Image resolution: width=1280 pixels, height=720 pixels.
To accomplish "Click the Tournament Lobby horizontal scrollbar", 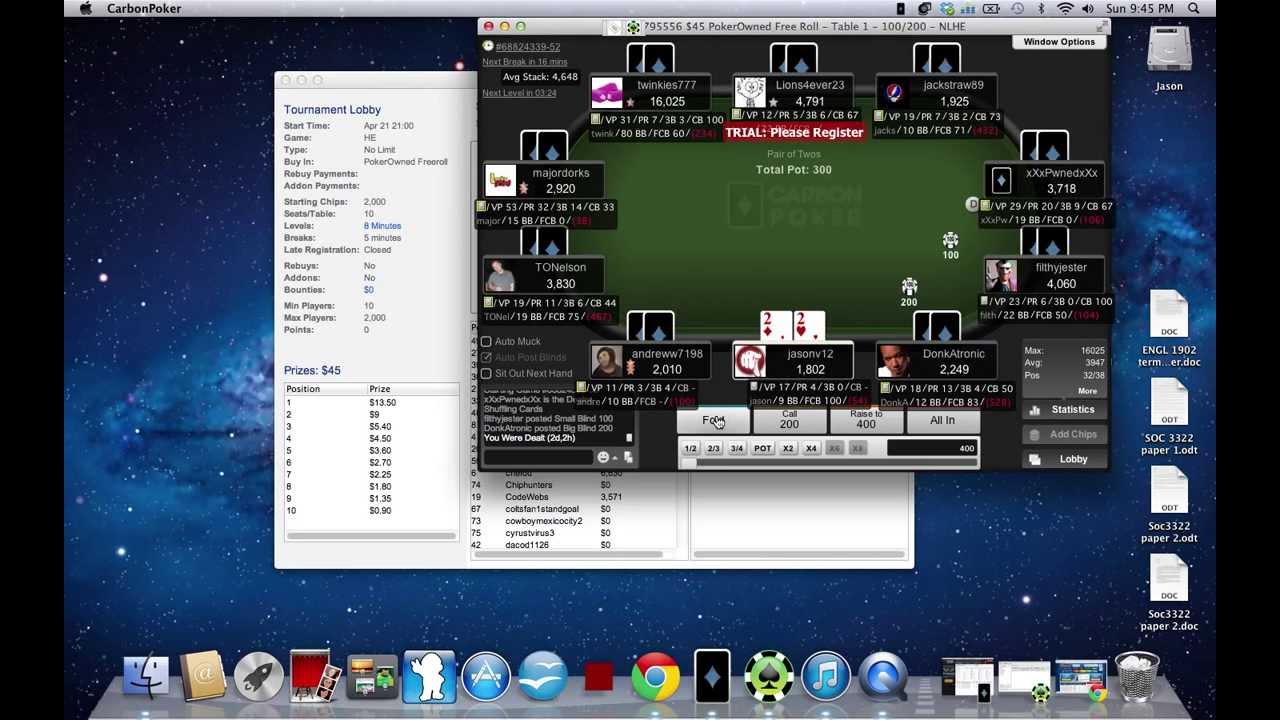I will pyautogui.click(x=371, y=536).
